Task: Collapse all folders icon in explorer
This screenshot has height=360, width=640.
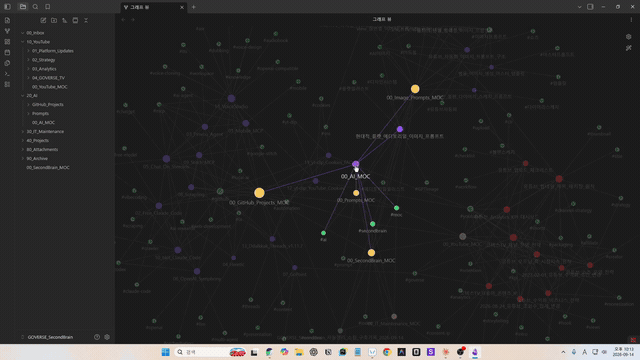Action: click(x=86, y=20)
